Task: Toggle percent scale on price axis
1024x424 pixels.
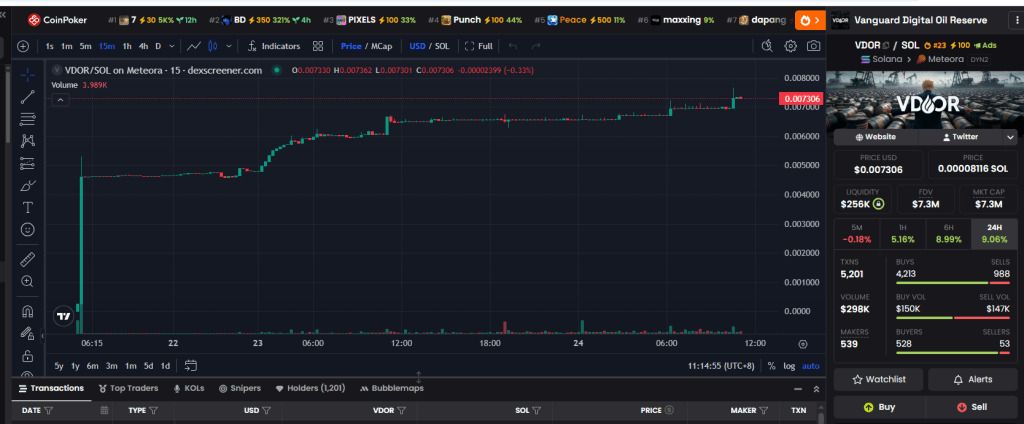Action: [x=771, y=366]
